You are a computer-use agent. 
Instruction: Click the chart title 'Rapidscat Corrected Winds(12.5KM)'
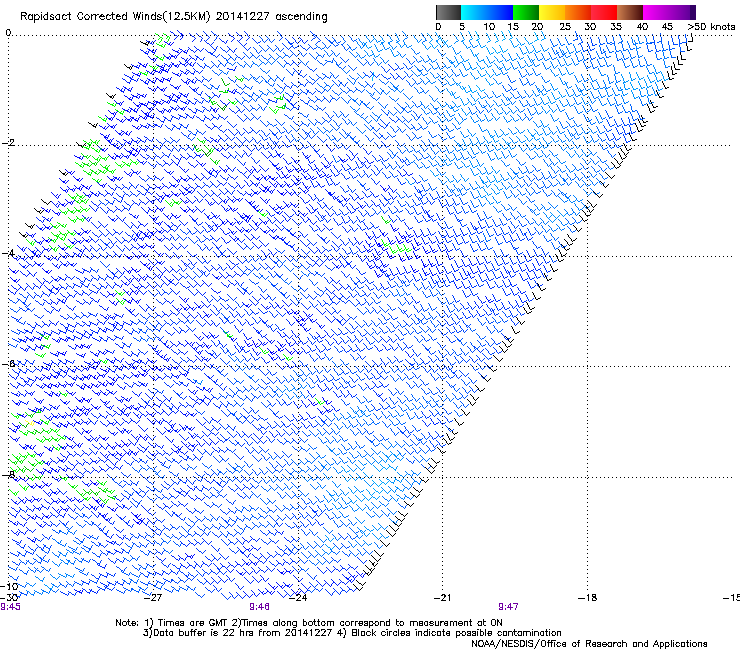point(115,17)
